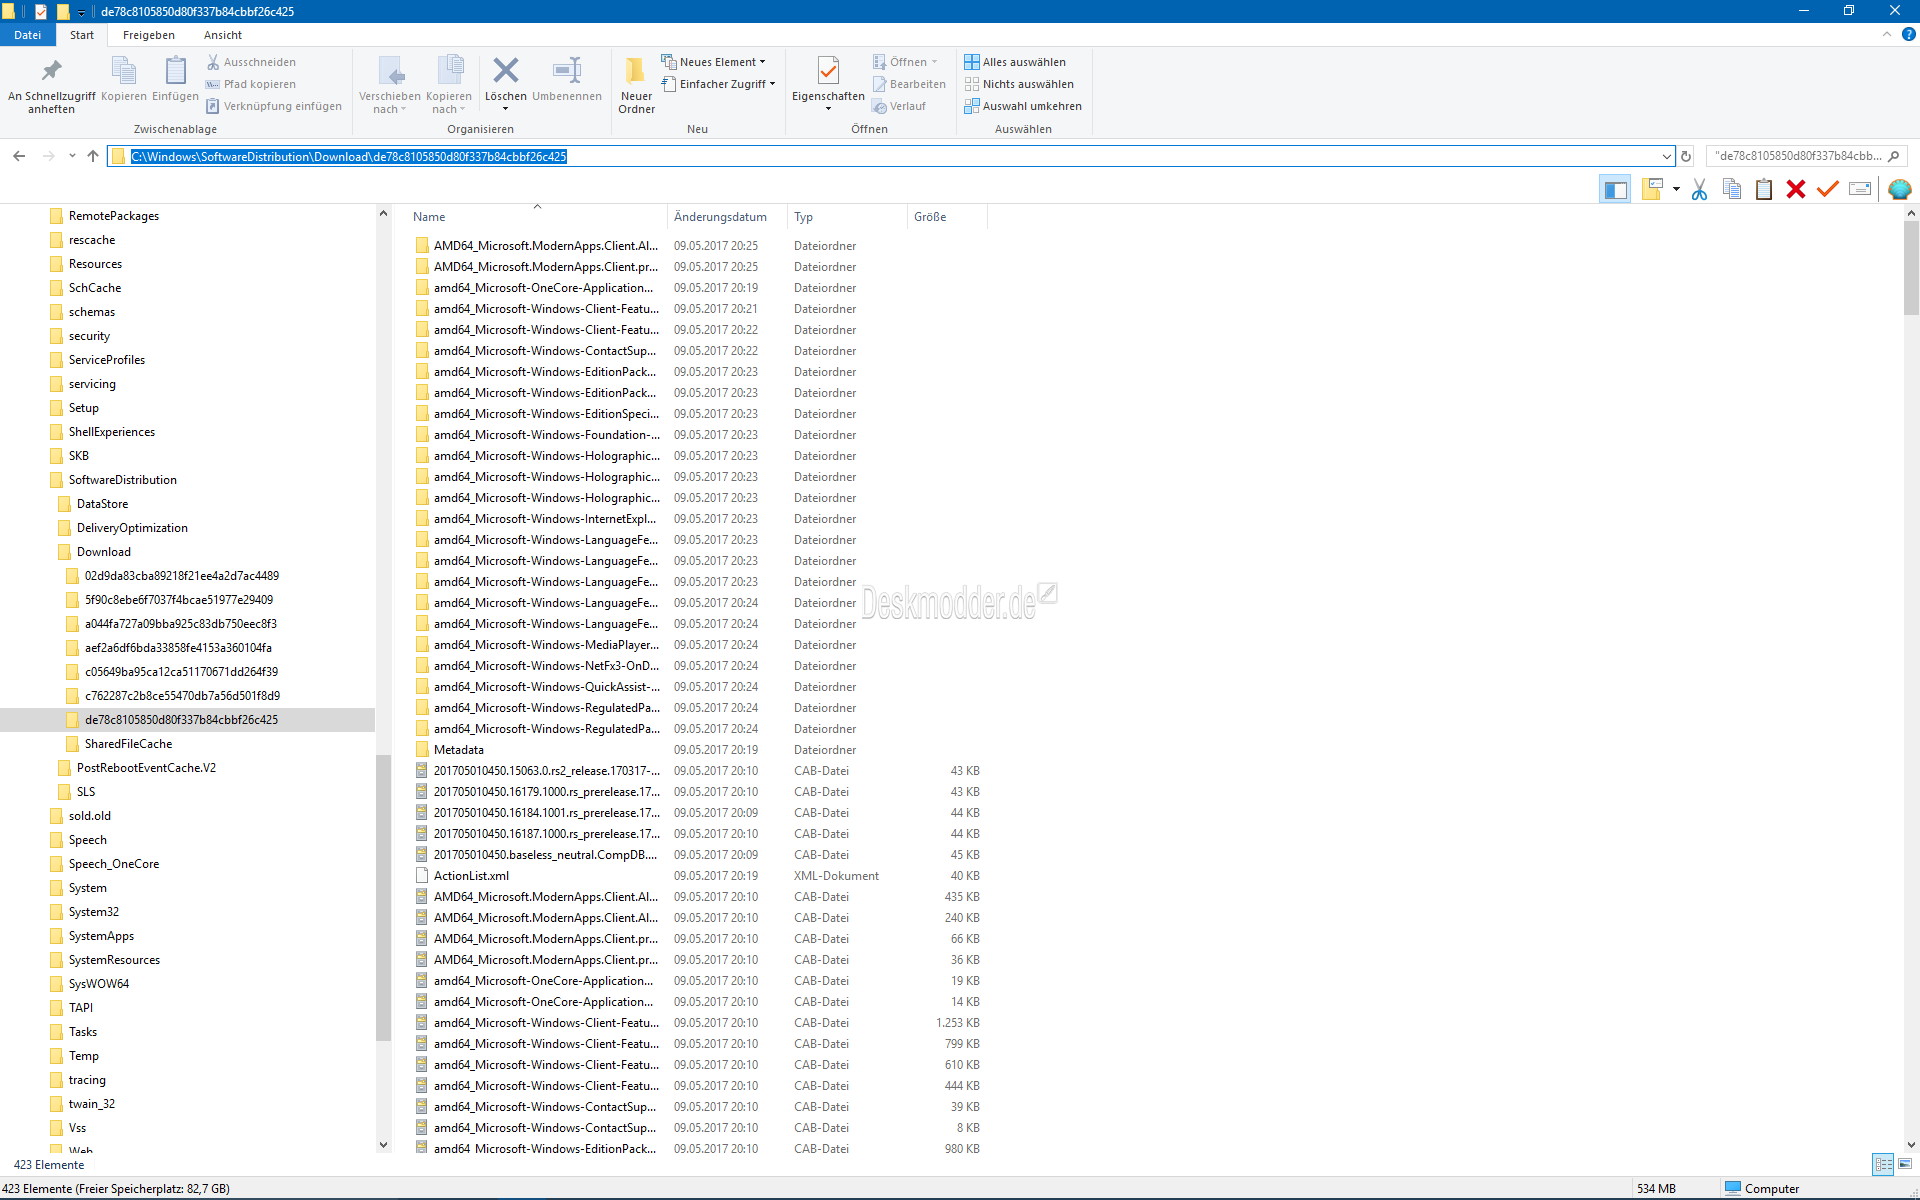Click the folder options toolbar icon

tap(1652, 189)
